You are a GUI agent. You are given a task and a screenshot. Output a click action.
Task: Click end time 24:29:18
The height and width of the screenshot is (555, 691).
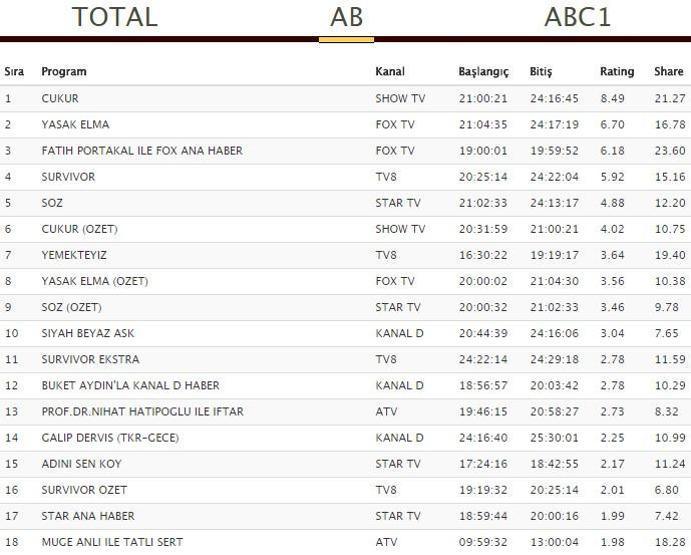click(554, 359)
